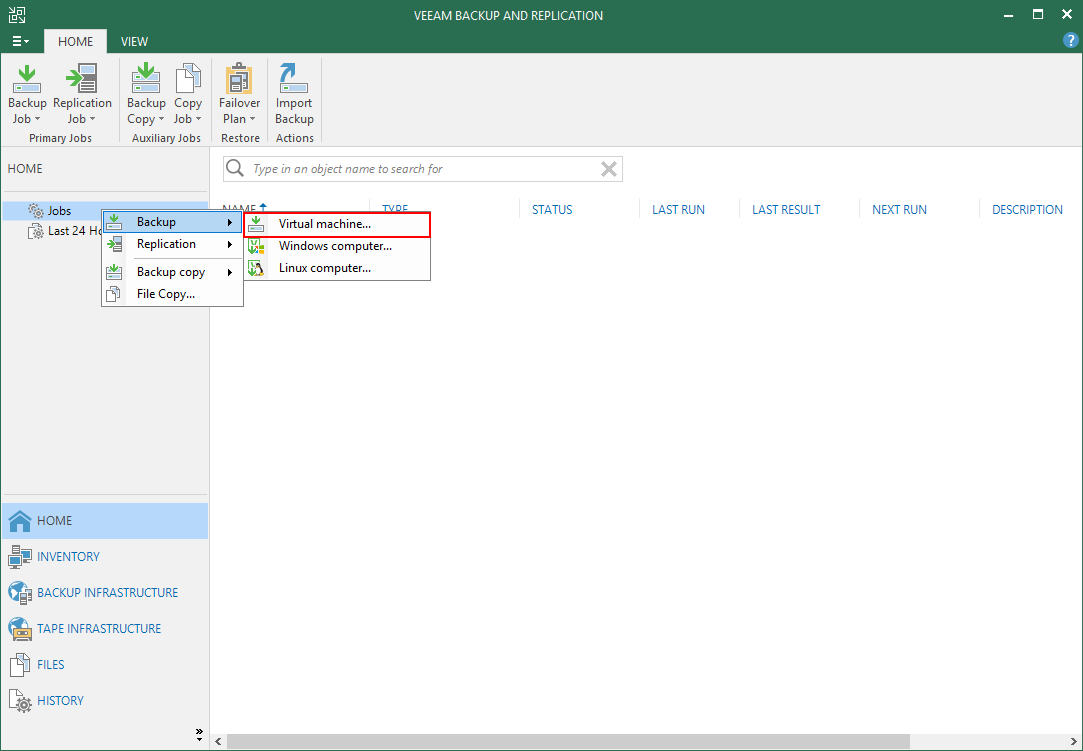
Task: Click the horizontal scrollbar left arrow
Action: (x=218, y=742)
